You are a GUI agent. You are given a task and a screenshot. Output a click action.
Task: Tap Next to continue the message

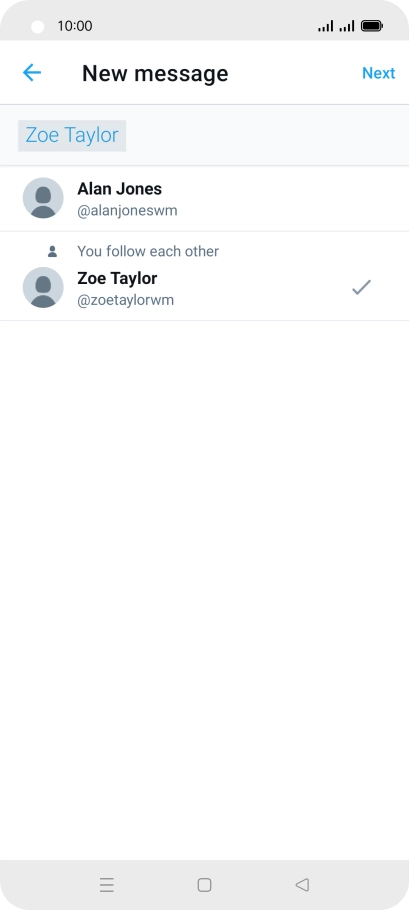click(378, 73)
